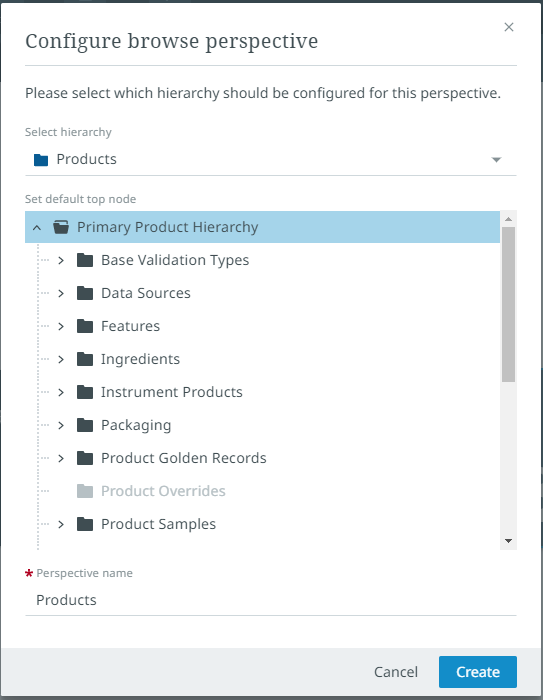
Task: Select the Instrument Products tree item
Action: click(x=171, y=392)
